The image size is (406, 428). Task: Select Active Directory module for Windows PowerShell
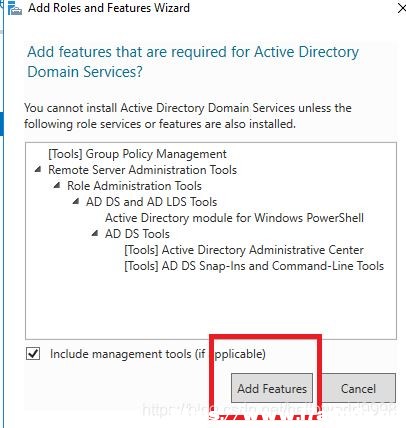click(234, 218)
